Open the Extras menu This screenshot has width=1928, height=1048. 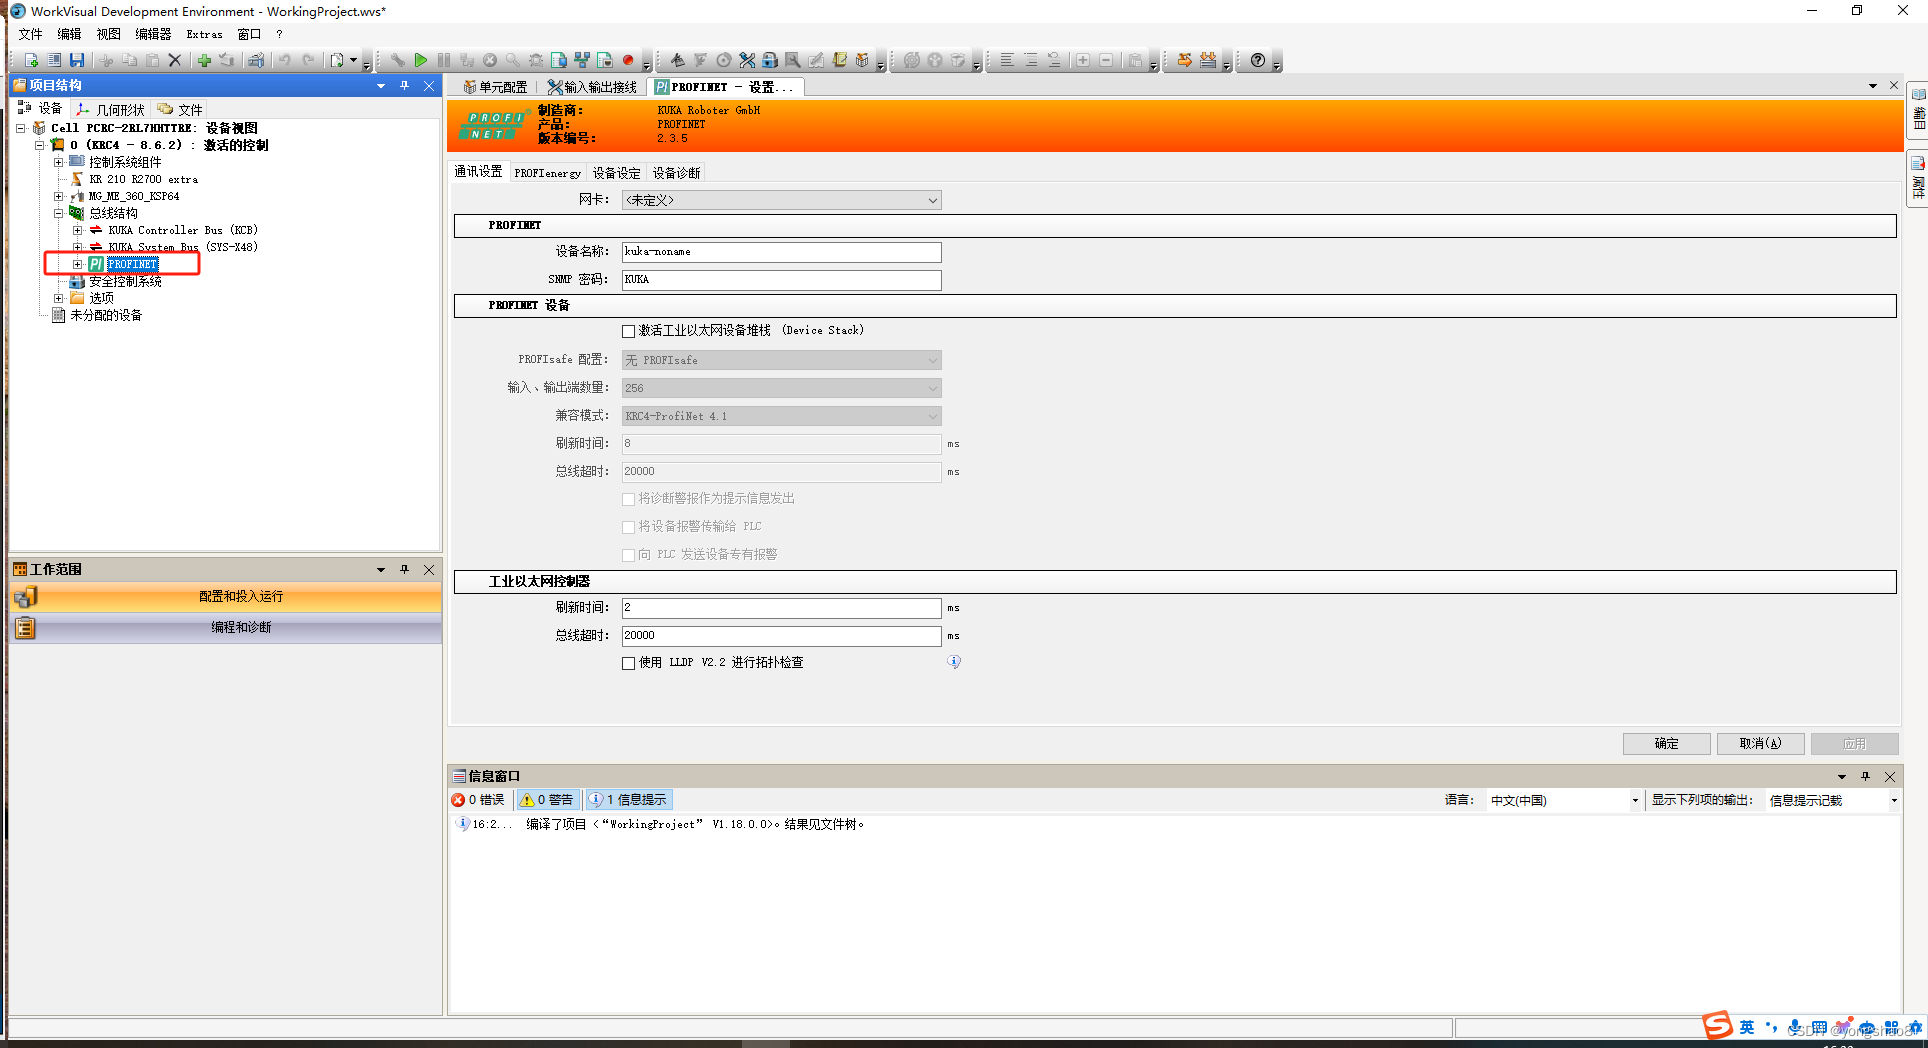pyautogui.click(x=204, y=34)
